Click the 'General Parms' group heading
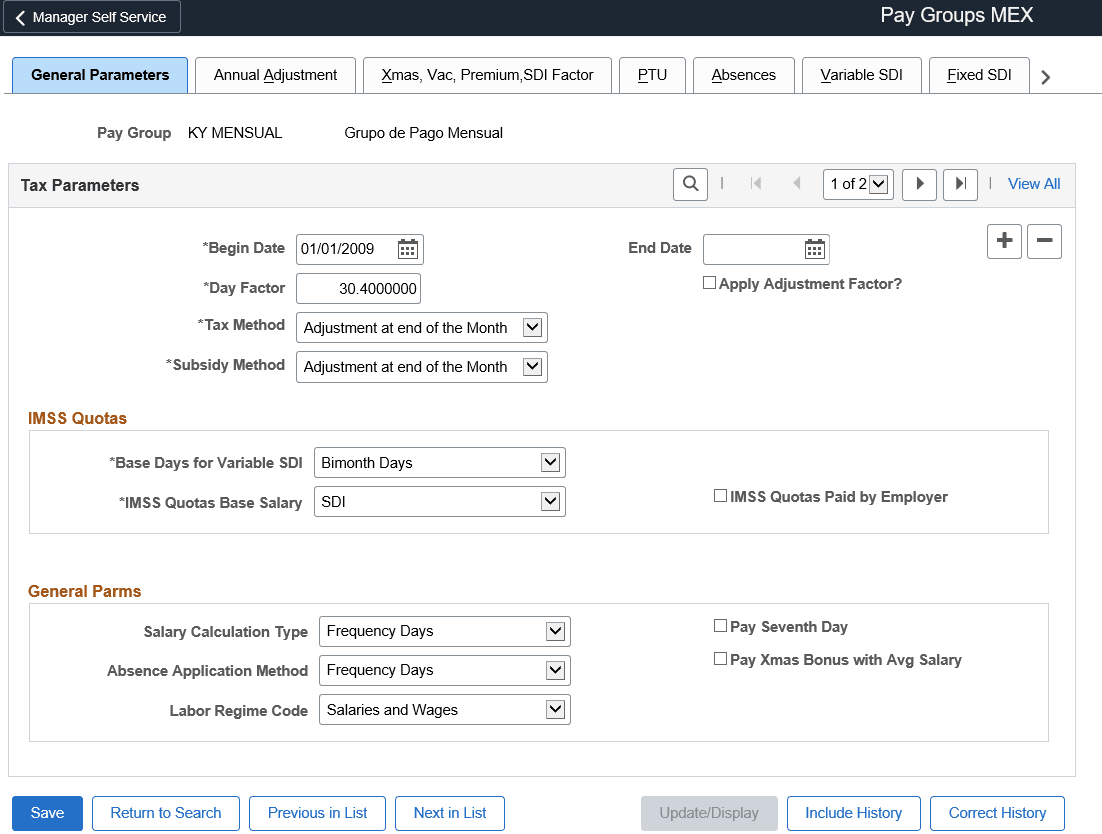This screenshot has height=834, width=1102. coord(84,591)
